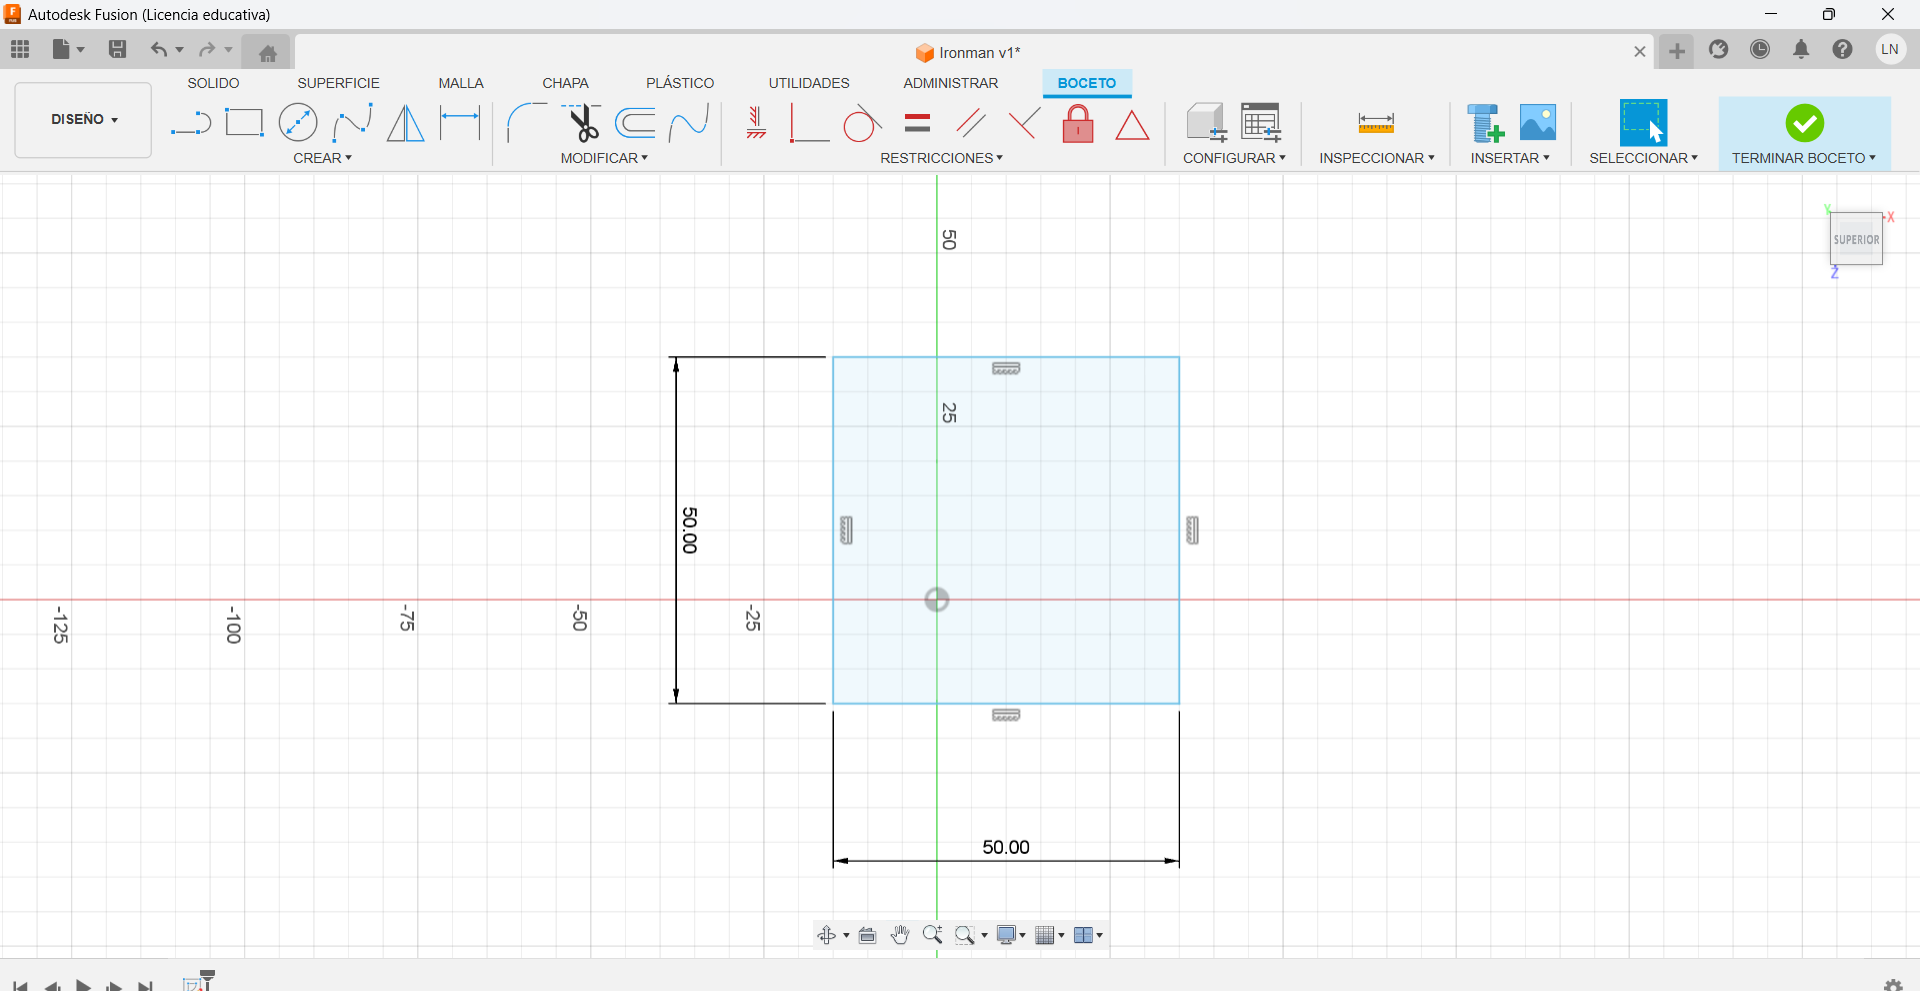Open the notifications bell

coord(1801,49)
